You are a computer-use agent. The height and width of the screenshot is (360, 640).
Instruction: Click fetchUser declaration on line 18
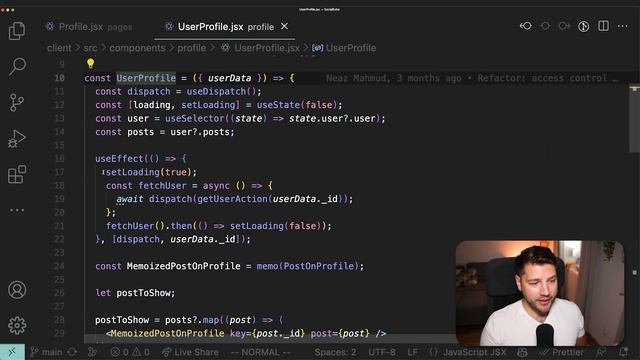[x=162, y=185]
